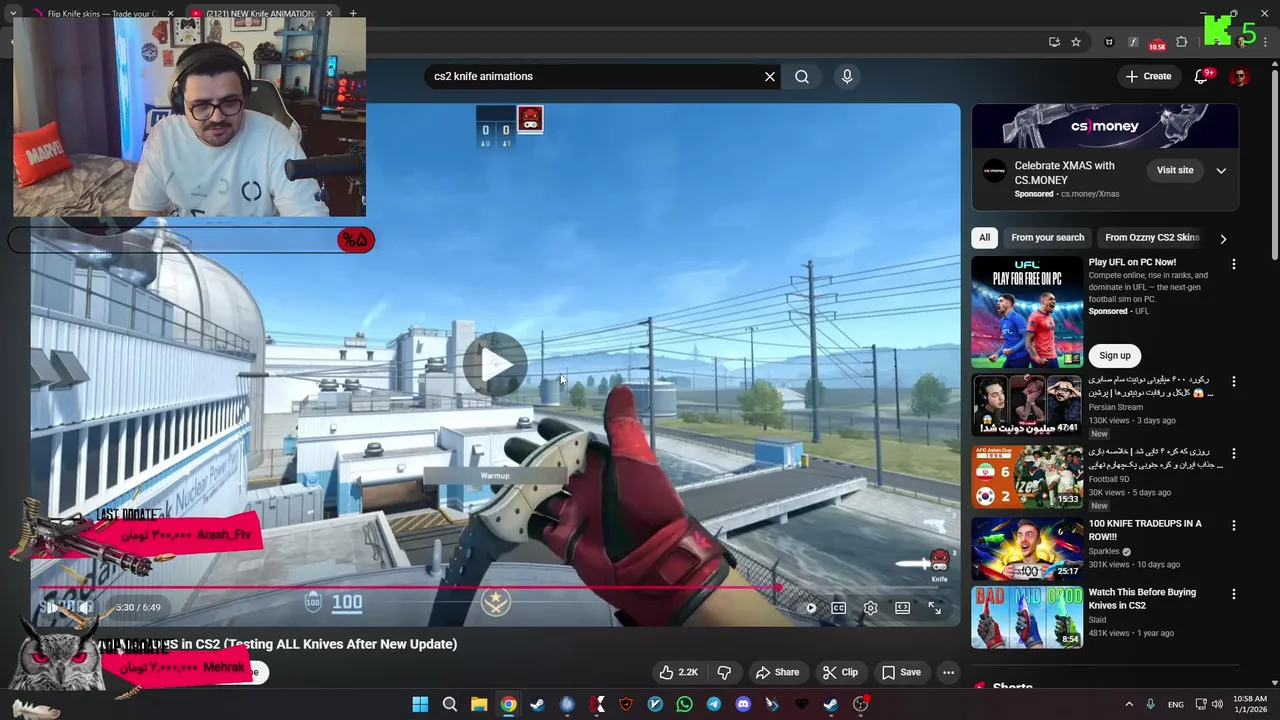Open options for Persian Stream video
This screenshot has width=1280, height=720.
tap(1233, 382)
